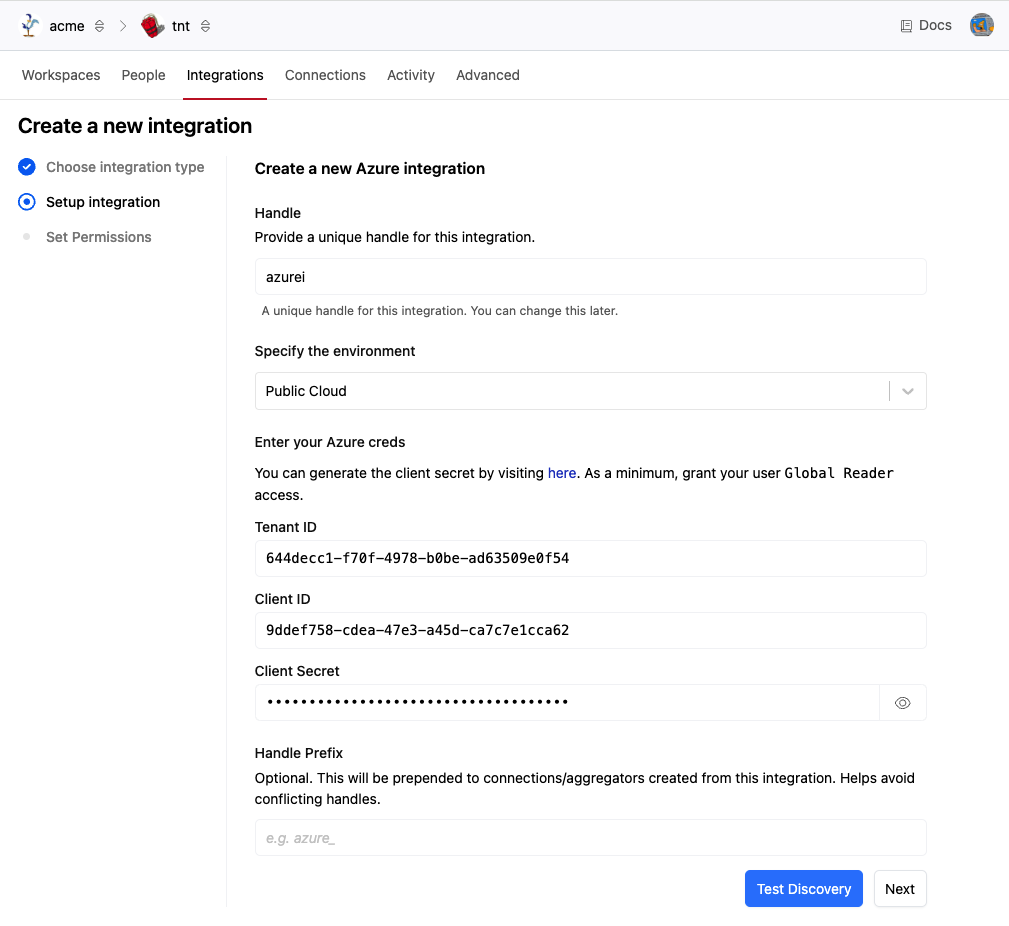1009x926 pixels.
Task: Focus the Tenant ID field
Action: [x=590, y=559]
